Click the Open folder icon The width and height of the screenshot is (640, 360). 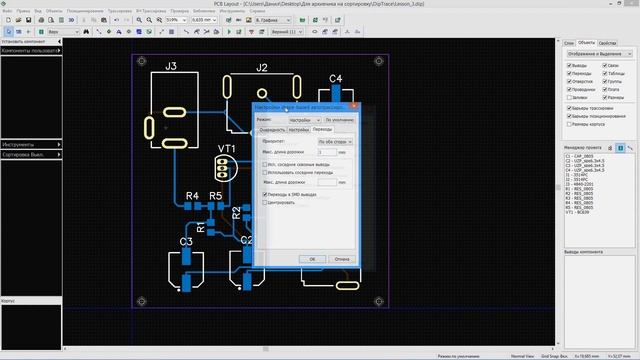[18, 20]
